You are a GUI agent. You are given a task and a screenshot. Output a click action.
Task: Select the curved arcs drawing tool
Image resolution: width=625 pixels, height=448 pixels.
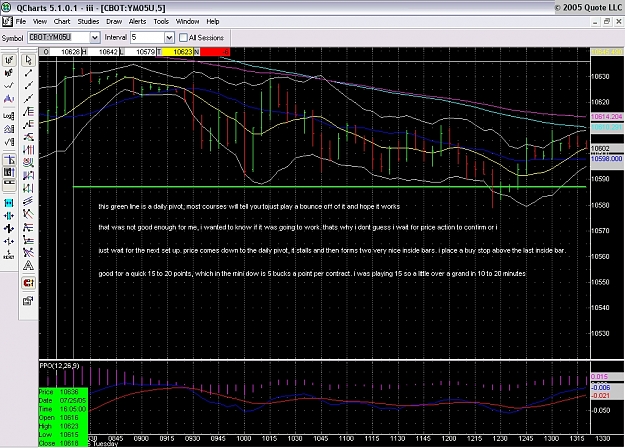point(28,163)
